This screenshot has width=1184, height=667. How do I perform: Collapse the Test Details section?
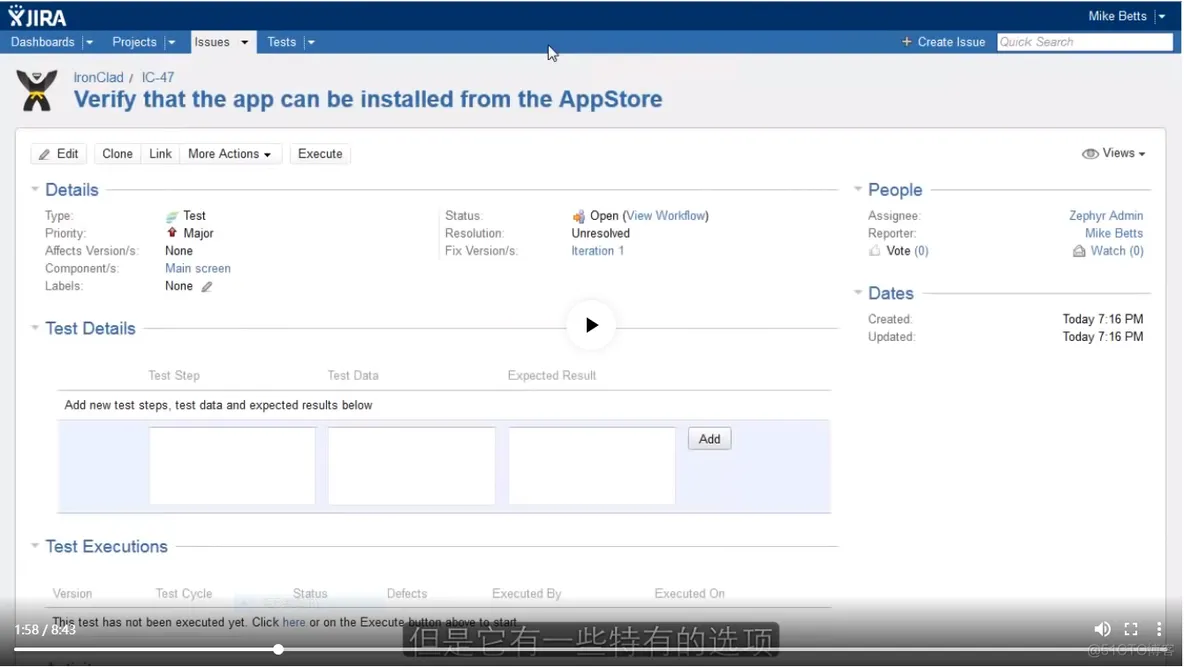pos(35,328)
